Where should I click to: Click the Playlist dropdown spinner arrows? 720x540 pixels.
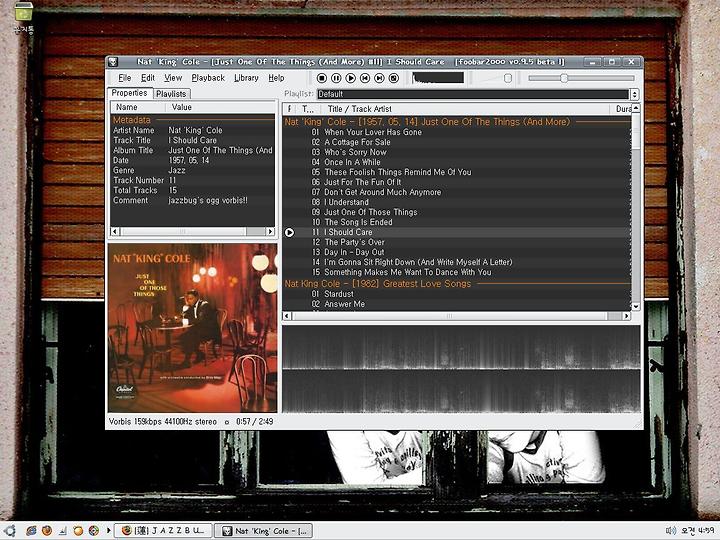[x=635, y=94]
